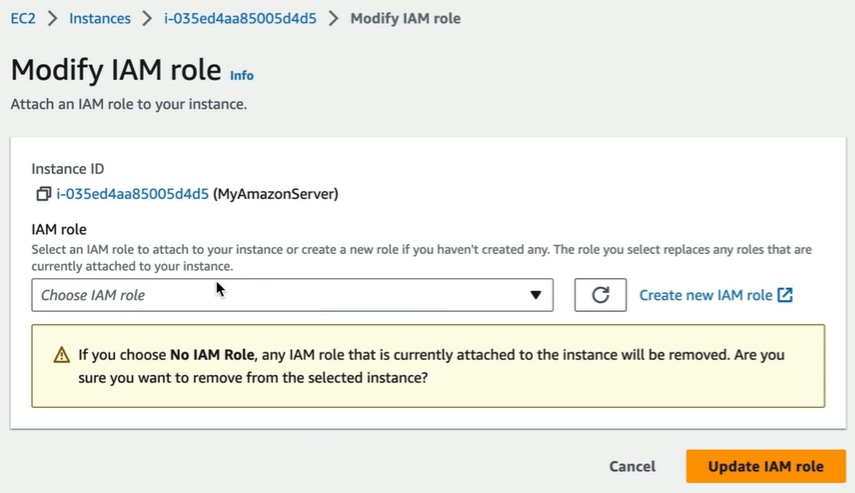Copy the instance ID using the copy icon
Viewport: 855px width, 493px height.
point(44,194)
